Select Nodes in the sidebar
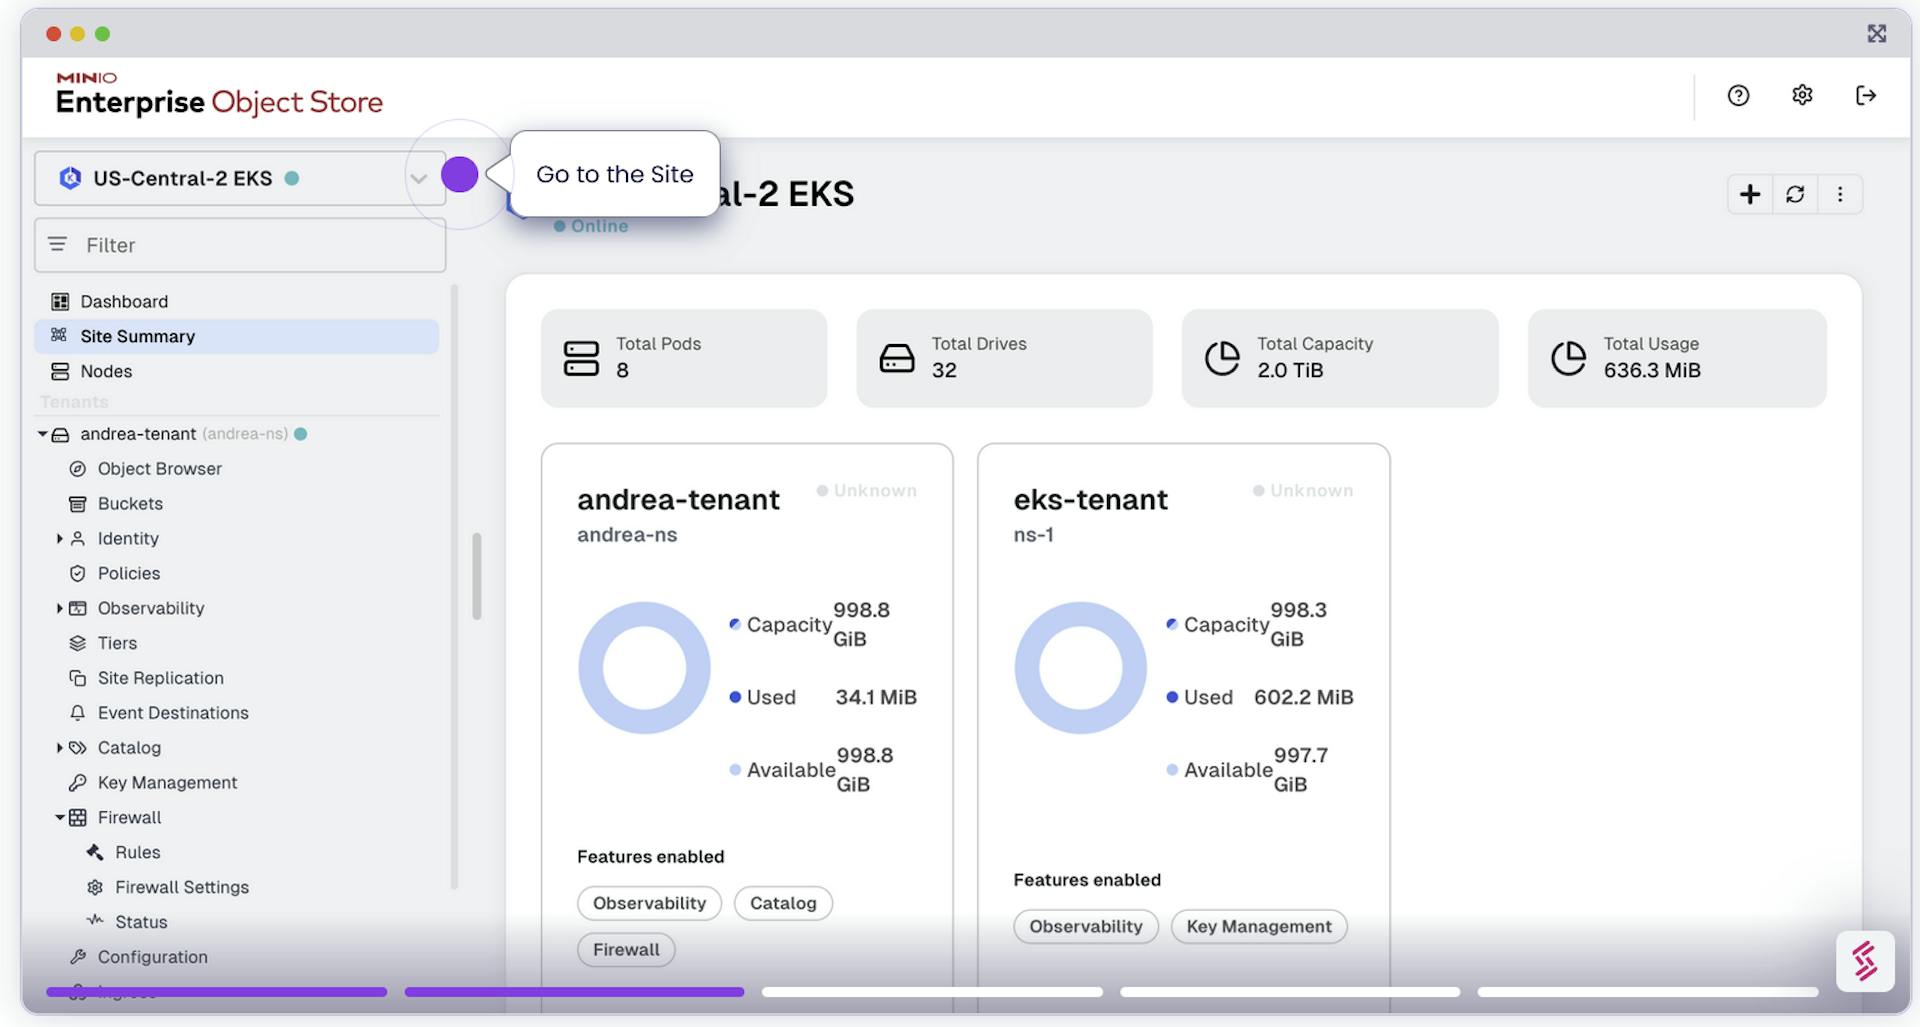The image size is (1920, 1027). [x=106, y=371]
